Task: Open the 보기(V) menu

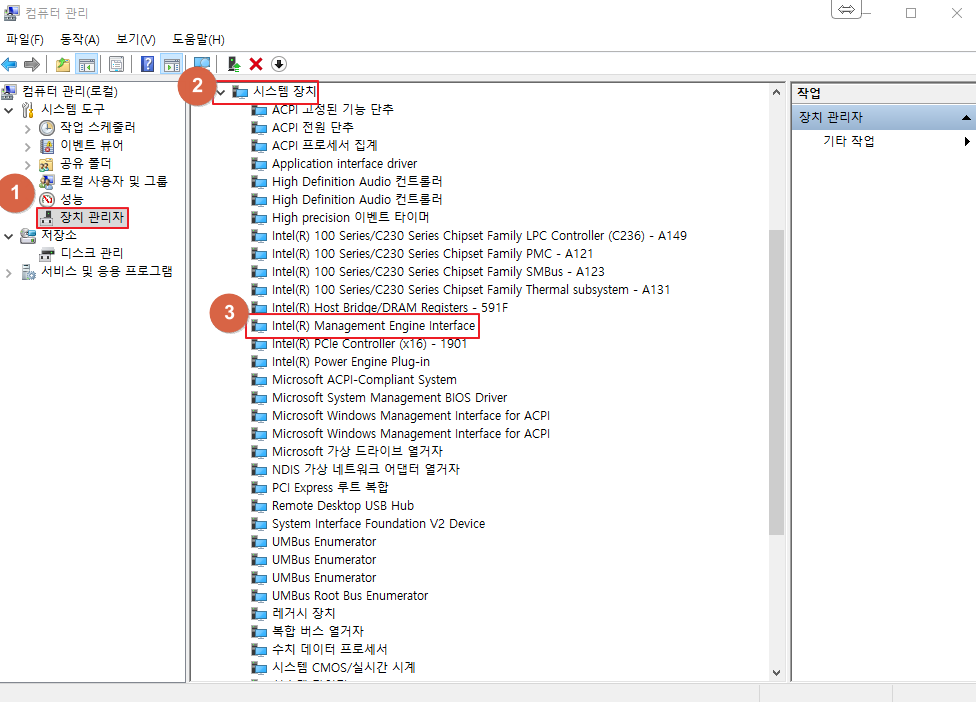Action: pos(136,40)
